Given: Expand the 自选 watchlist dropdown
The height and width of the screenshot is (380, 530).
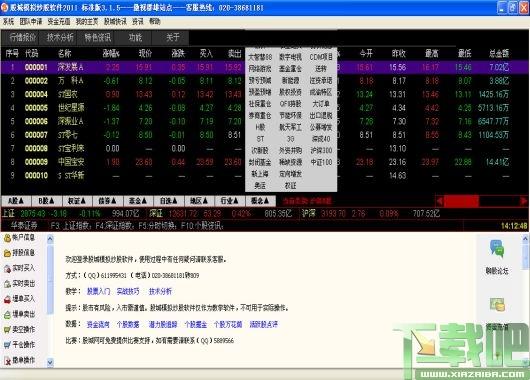Looking at the screenshot, I should click(169, 201).
